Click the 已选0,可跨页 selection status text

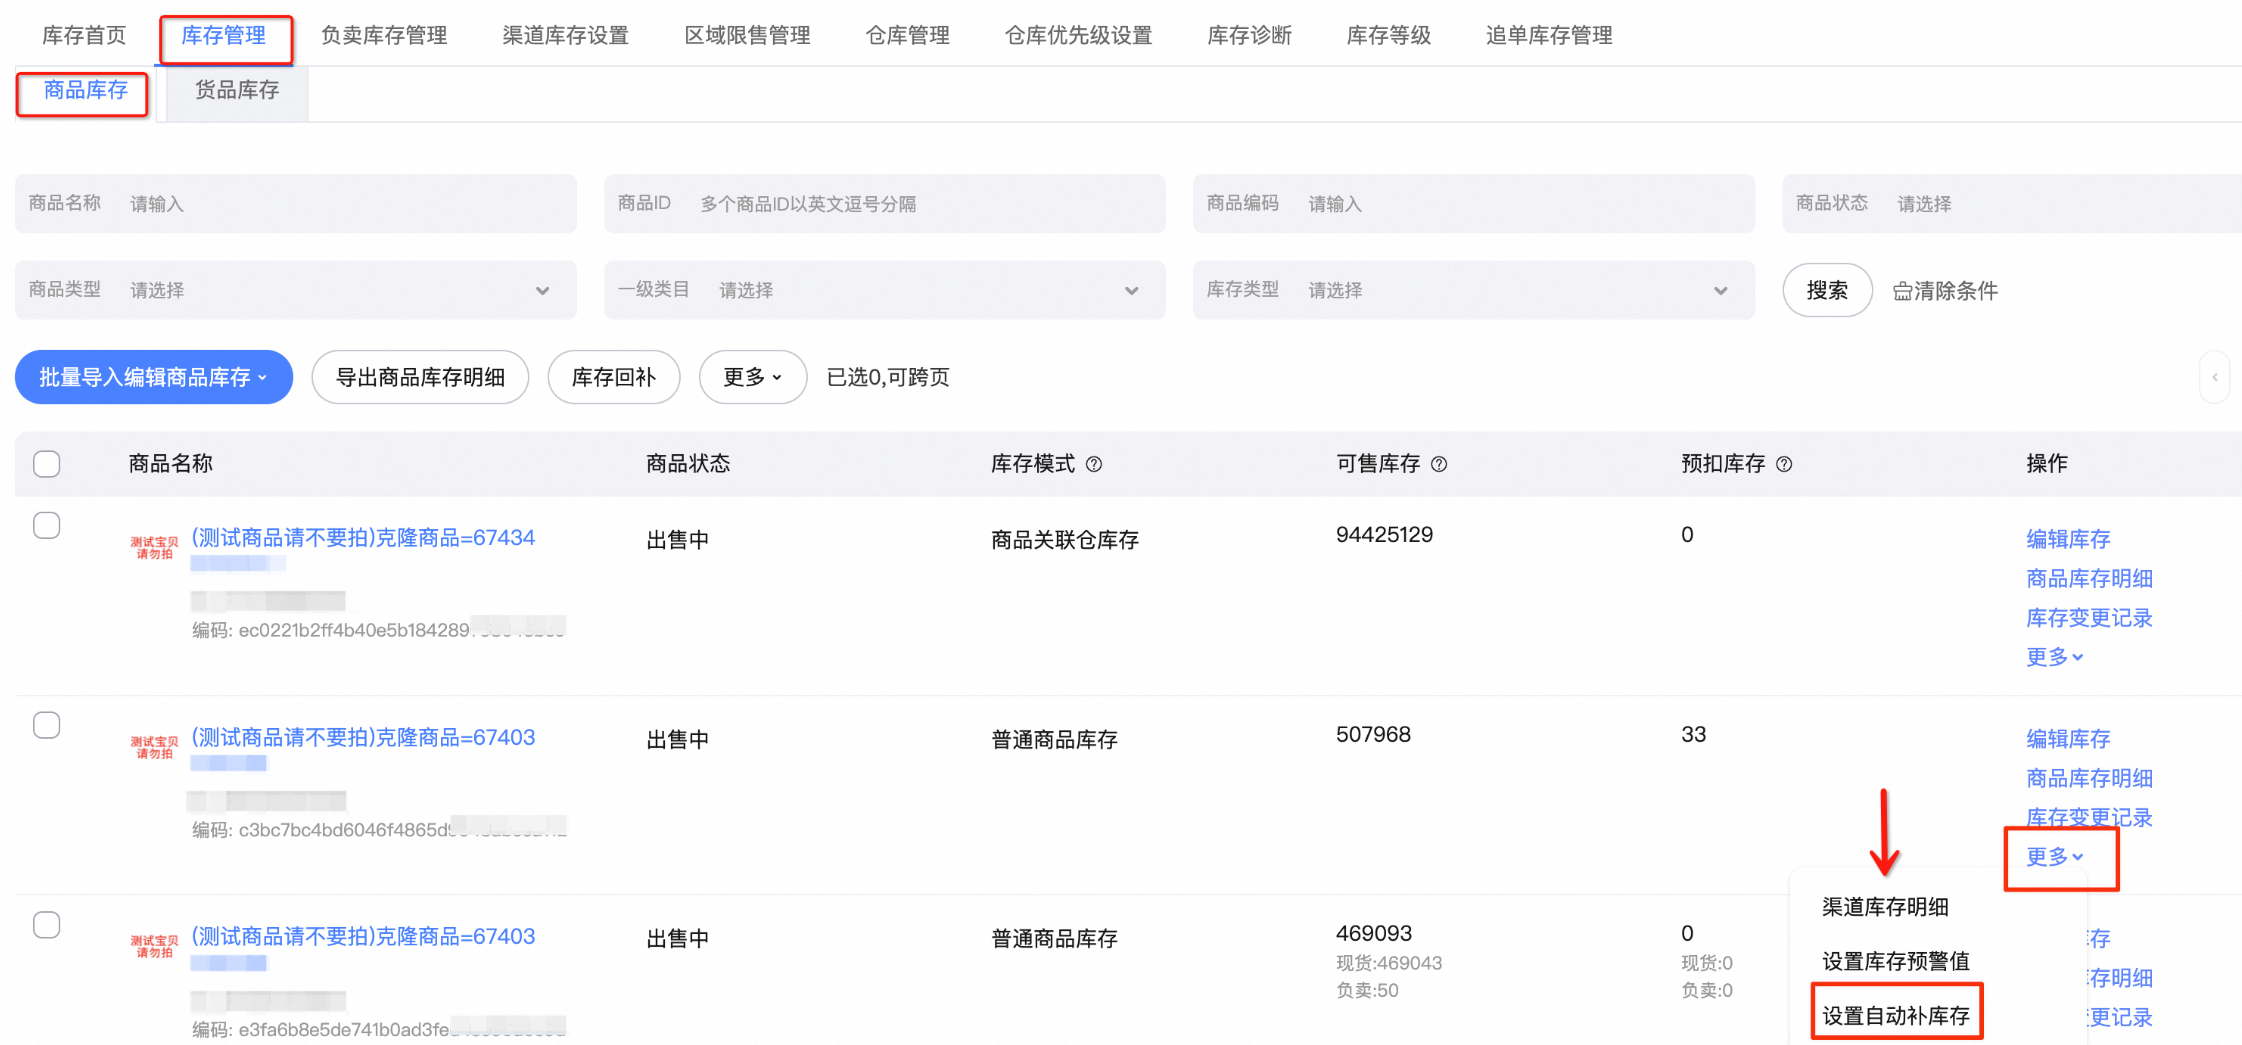pos(888,377)
